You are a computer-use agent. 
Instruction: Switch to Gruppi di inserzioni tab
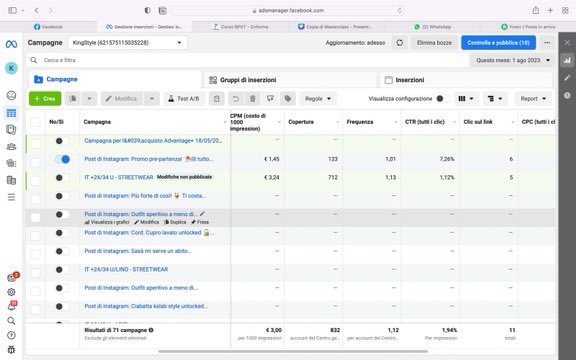(x=290, y=80)
